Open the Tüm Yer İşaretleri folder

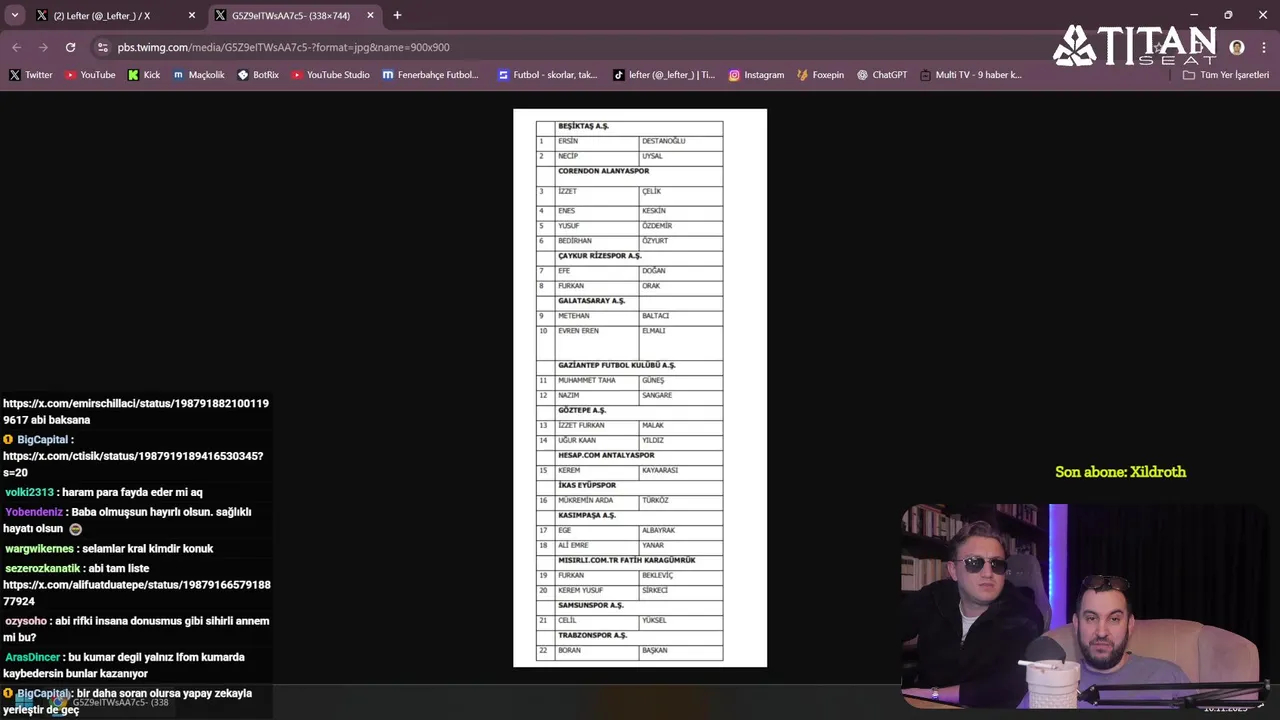(1226, 75)
